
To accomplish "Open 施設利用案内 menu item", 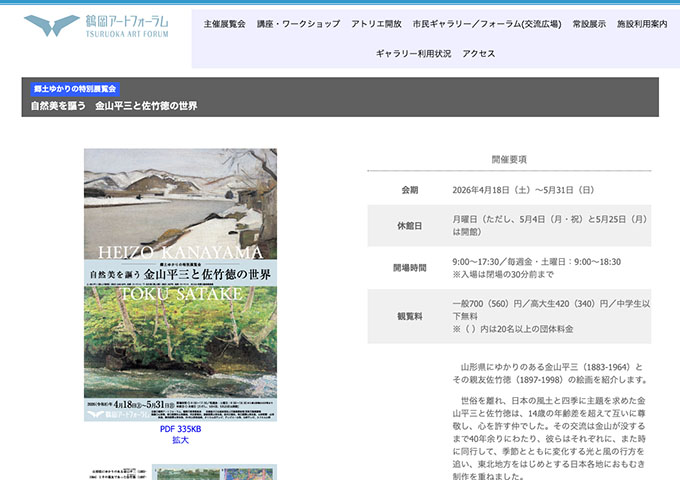I will tap(642, 24).
